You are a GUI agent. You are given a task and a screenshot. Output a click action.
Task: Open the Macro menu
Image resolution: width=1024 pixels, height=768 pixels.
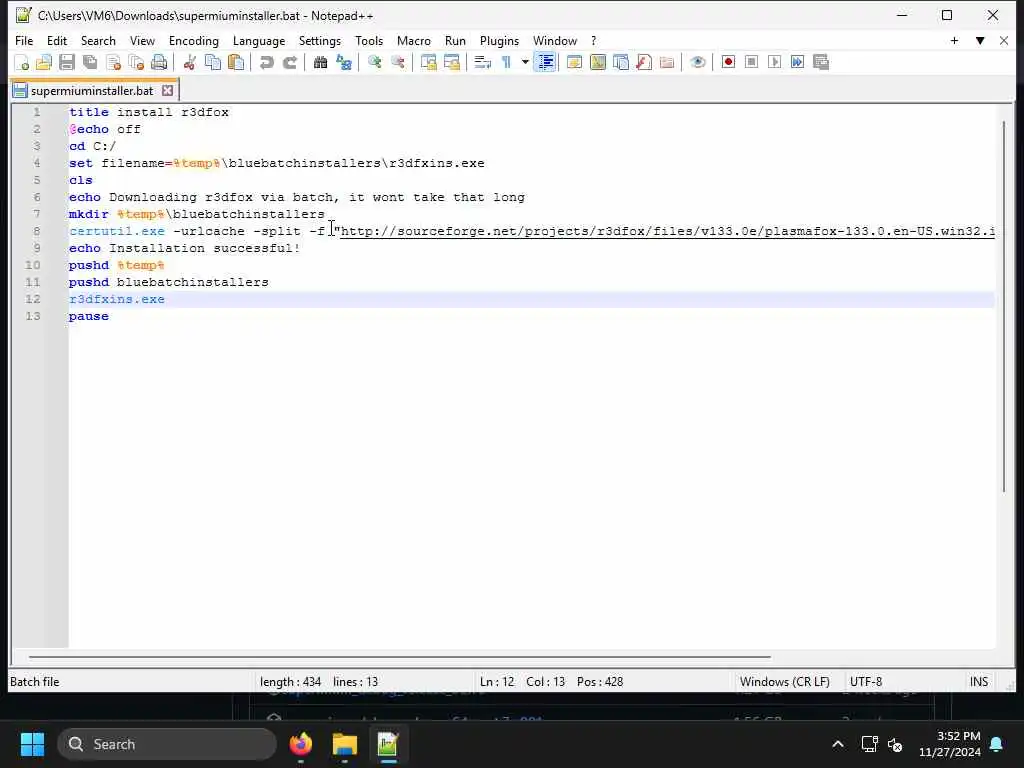coord(413,40)
